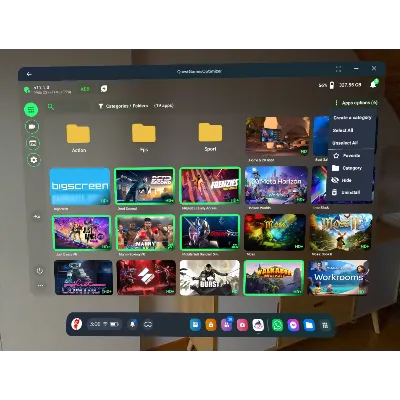Click the search magnifier icon

click(x=51, y=107)
